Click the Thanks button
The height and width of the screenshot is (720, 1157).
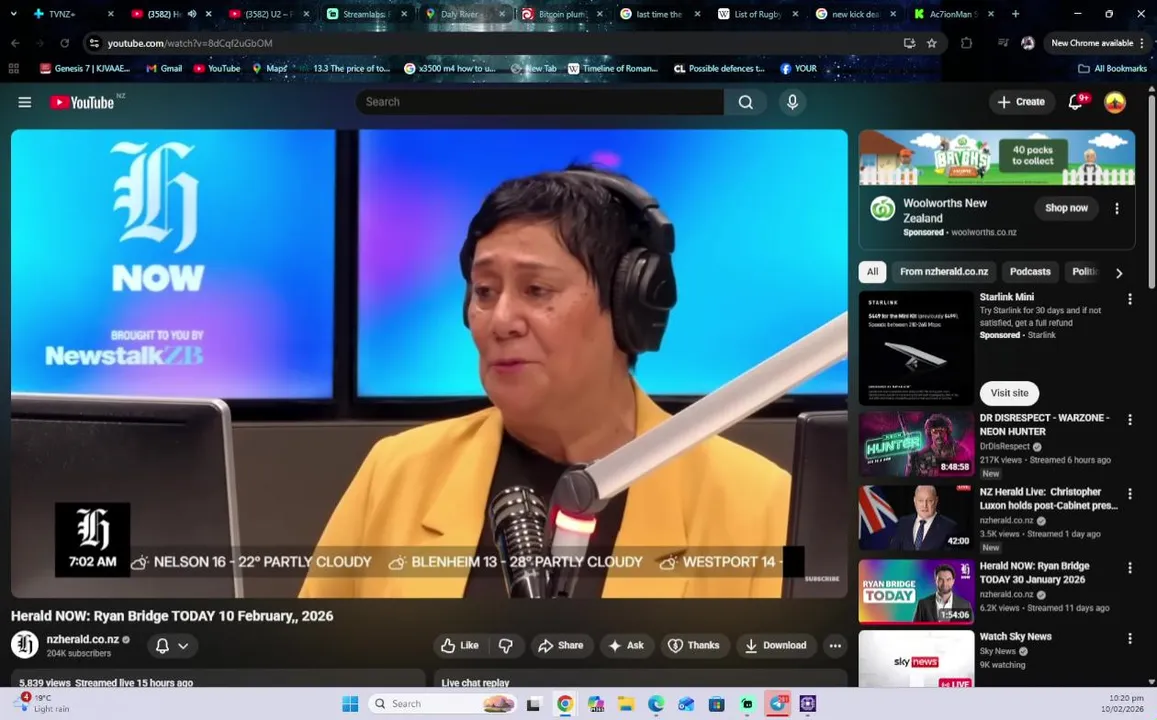point(694,645)
